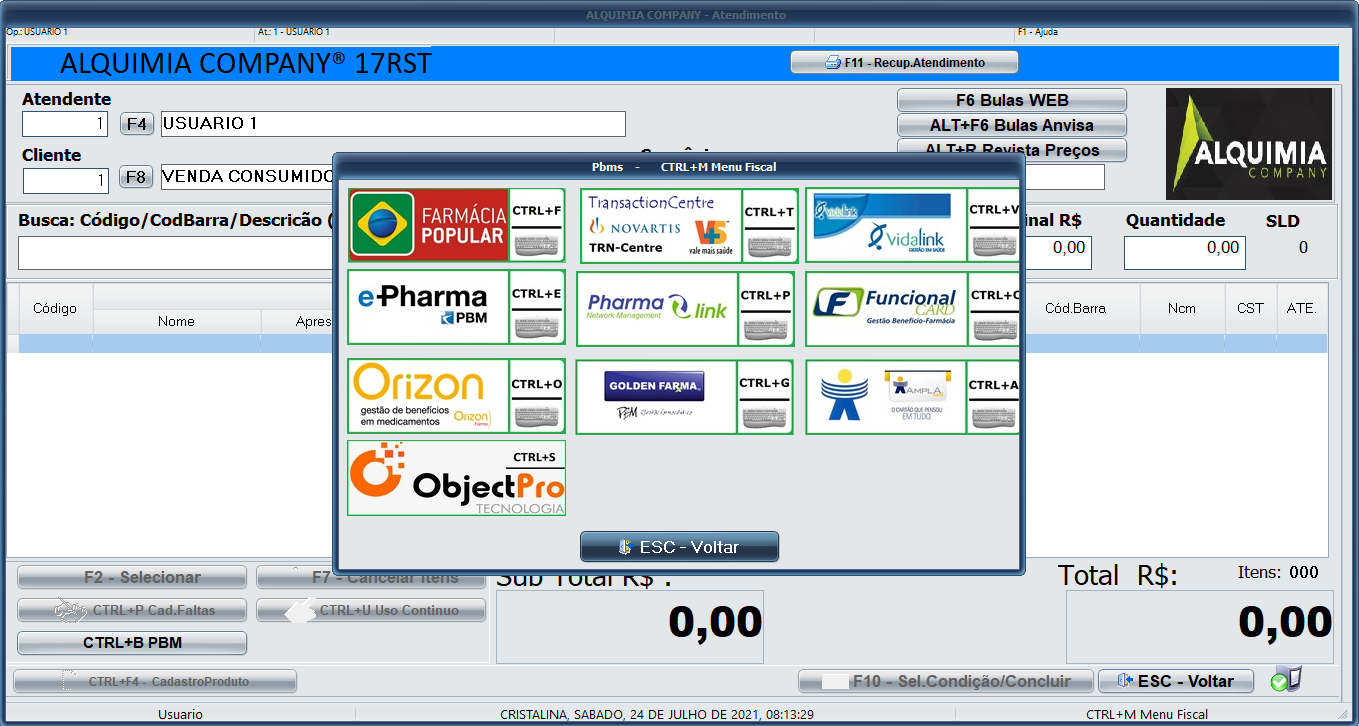Select the Golden Farma logo
The height and width of the screenshot is (726, 1359).
[x=657, y=397]
